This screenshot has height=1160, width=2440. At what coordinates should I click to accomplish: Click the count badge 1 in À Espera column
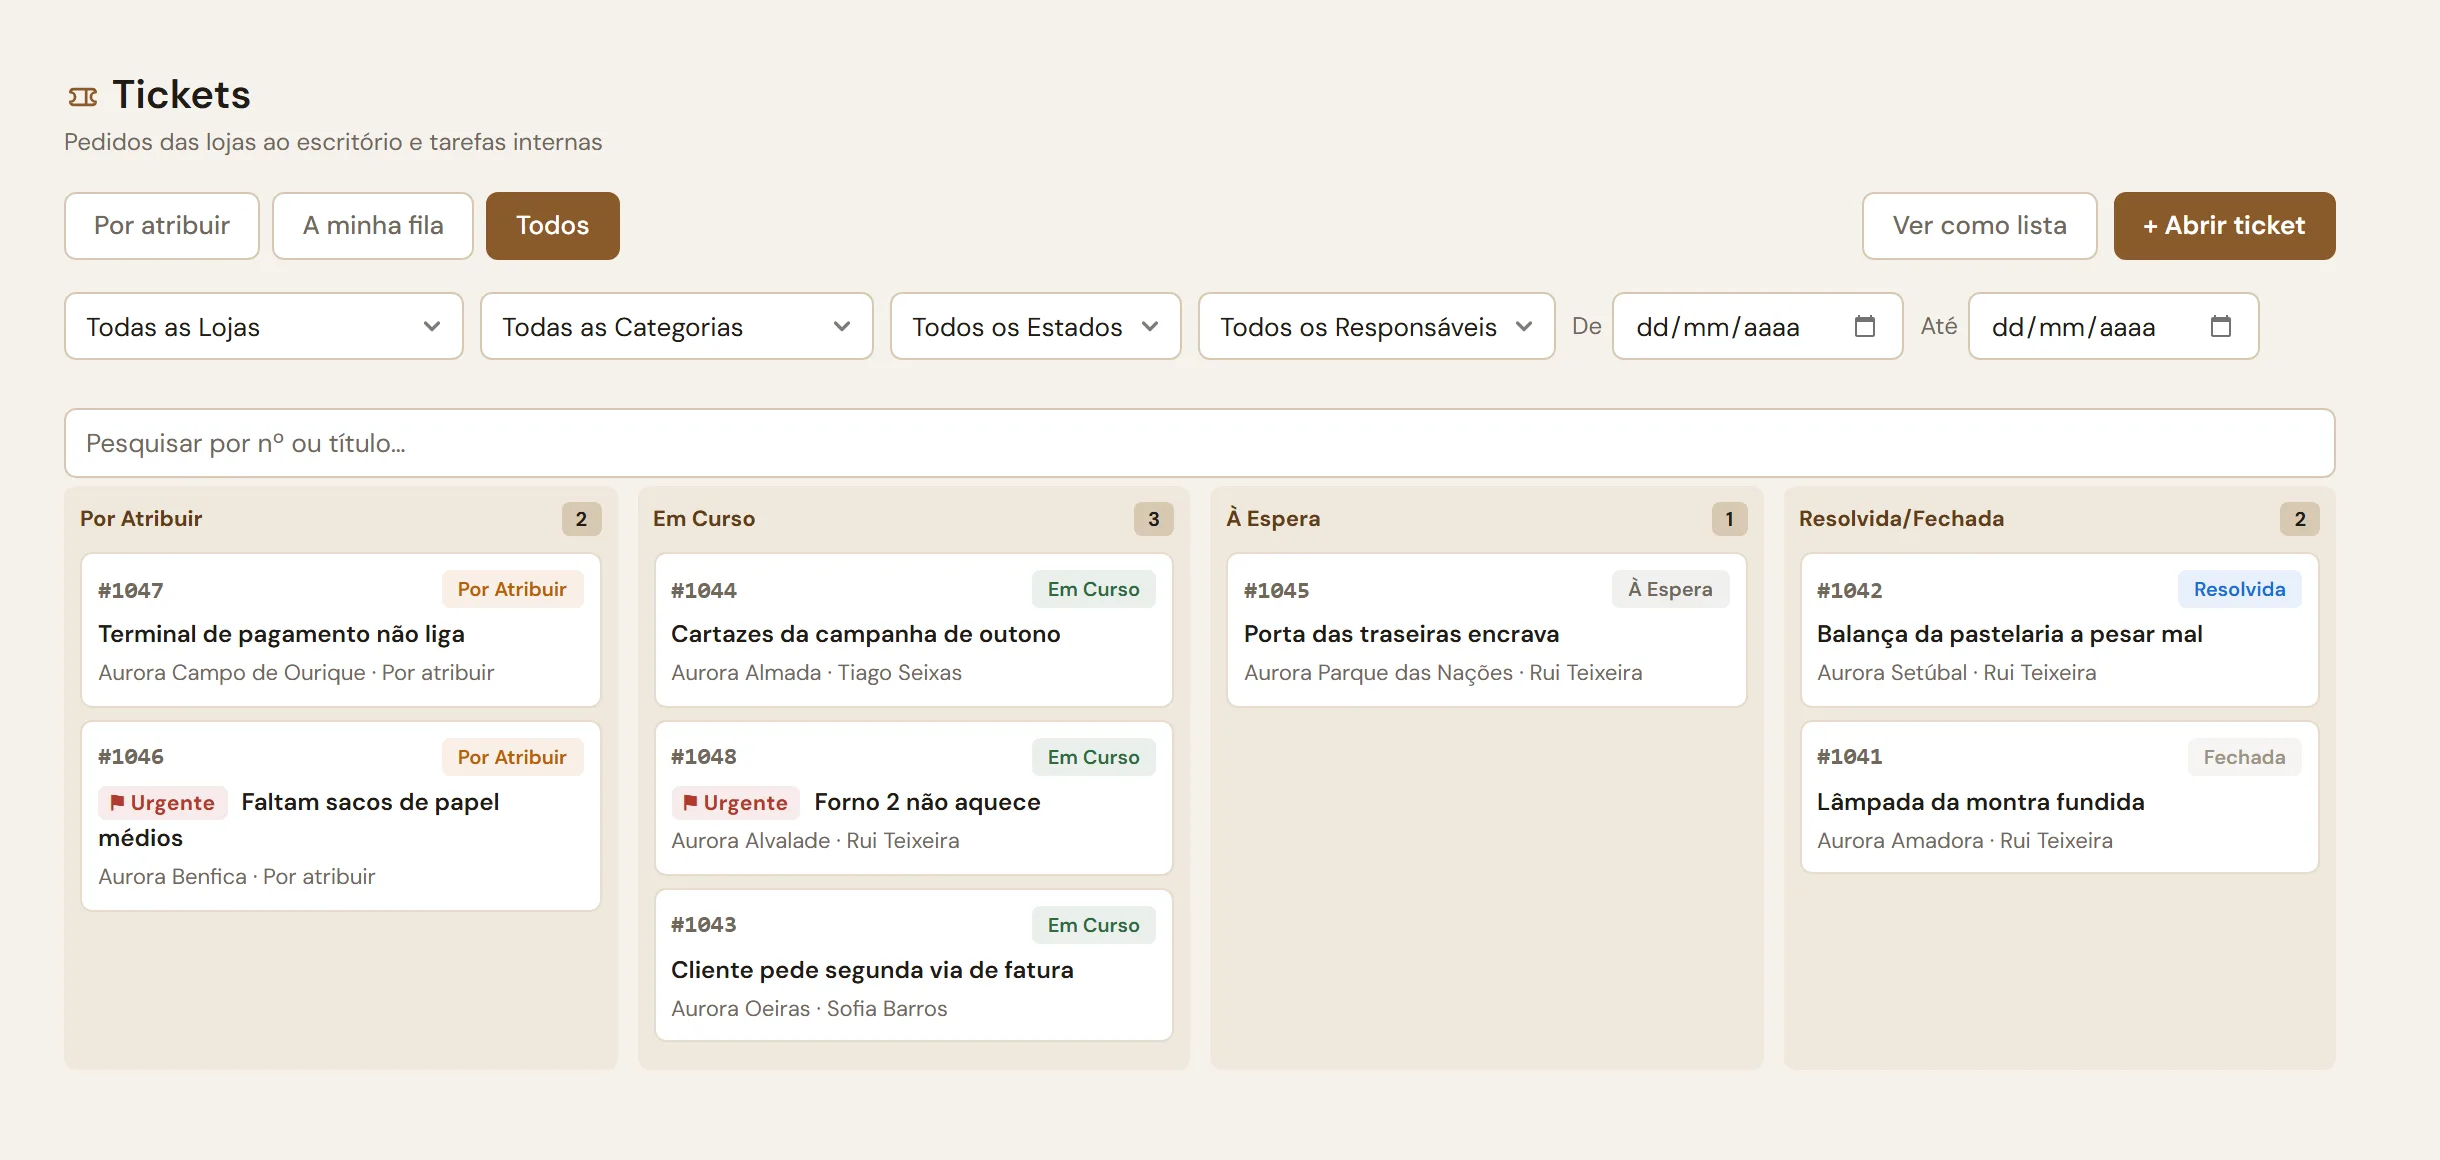click(1729, 518)
